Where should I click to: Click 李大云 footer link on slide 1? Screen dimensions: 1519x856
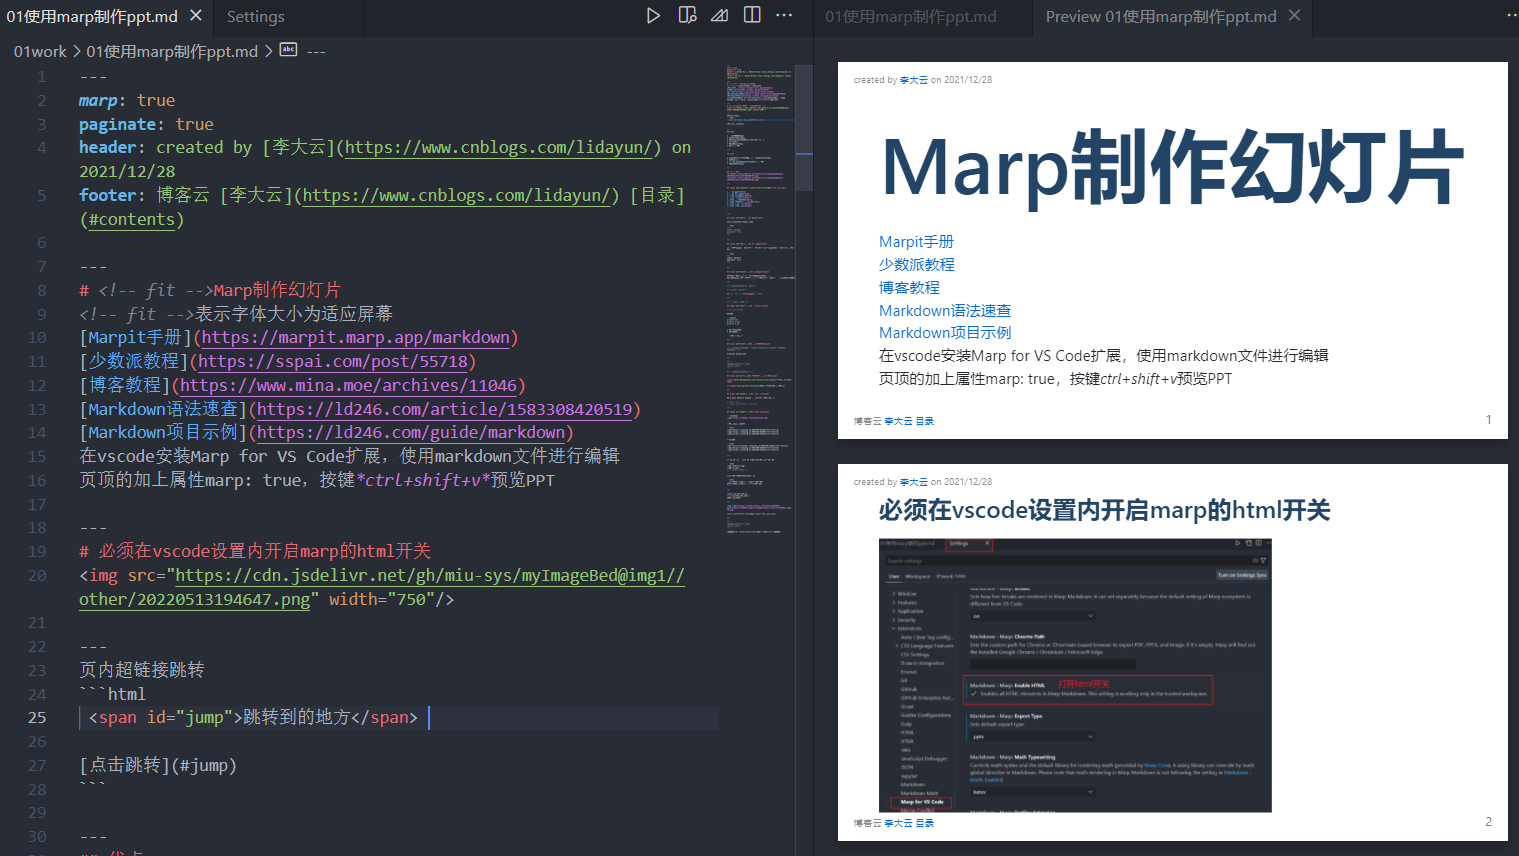click(x=898, y=421)
